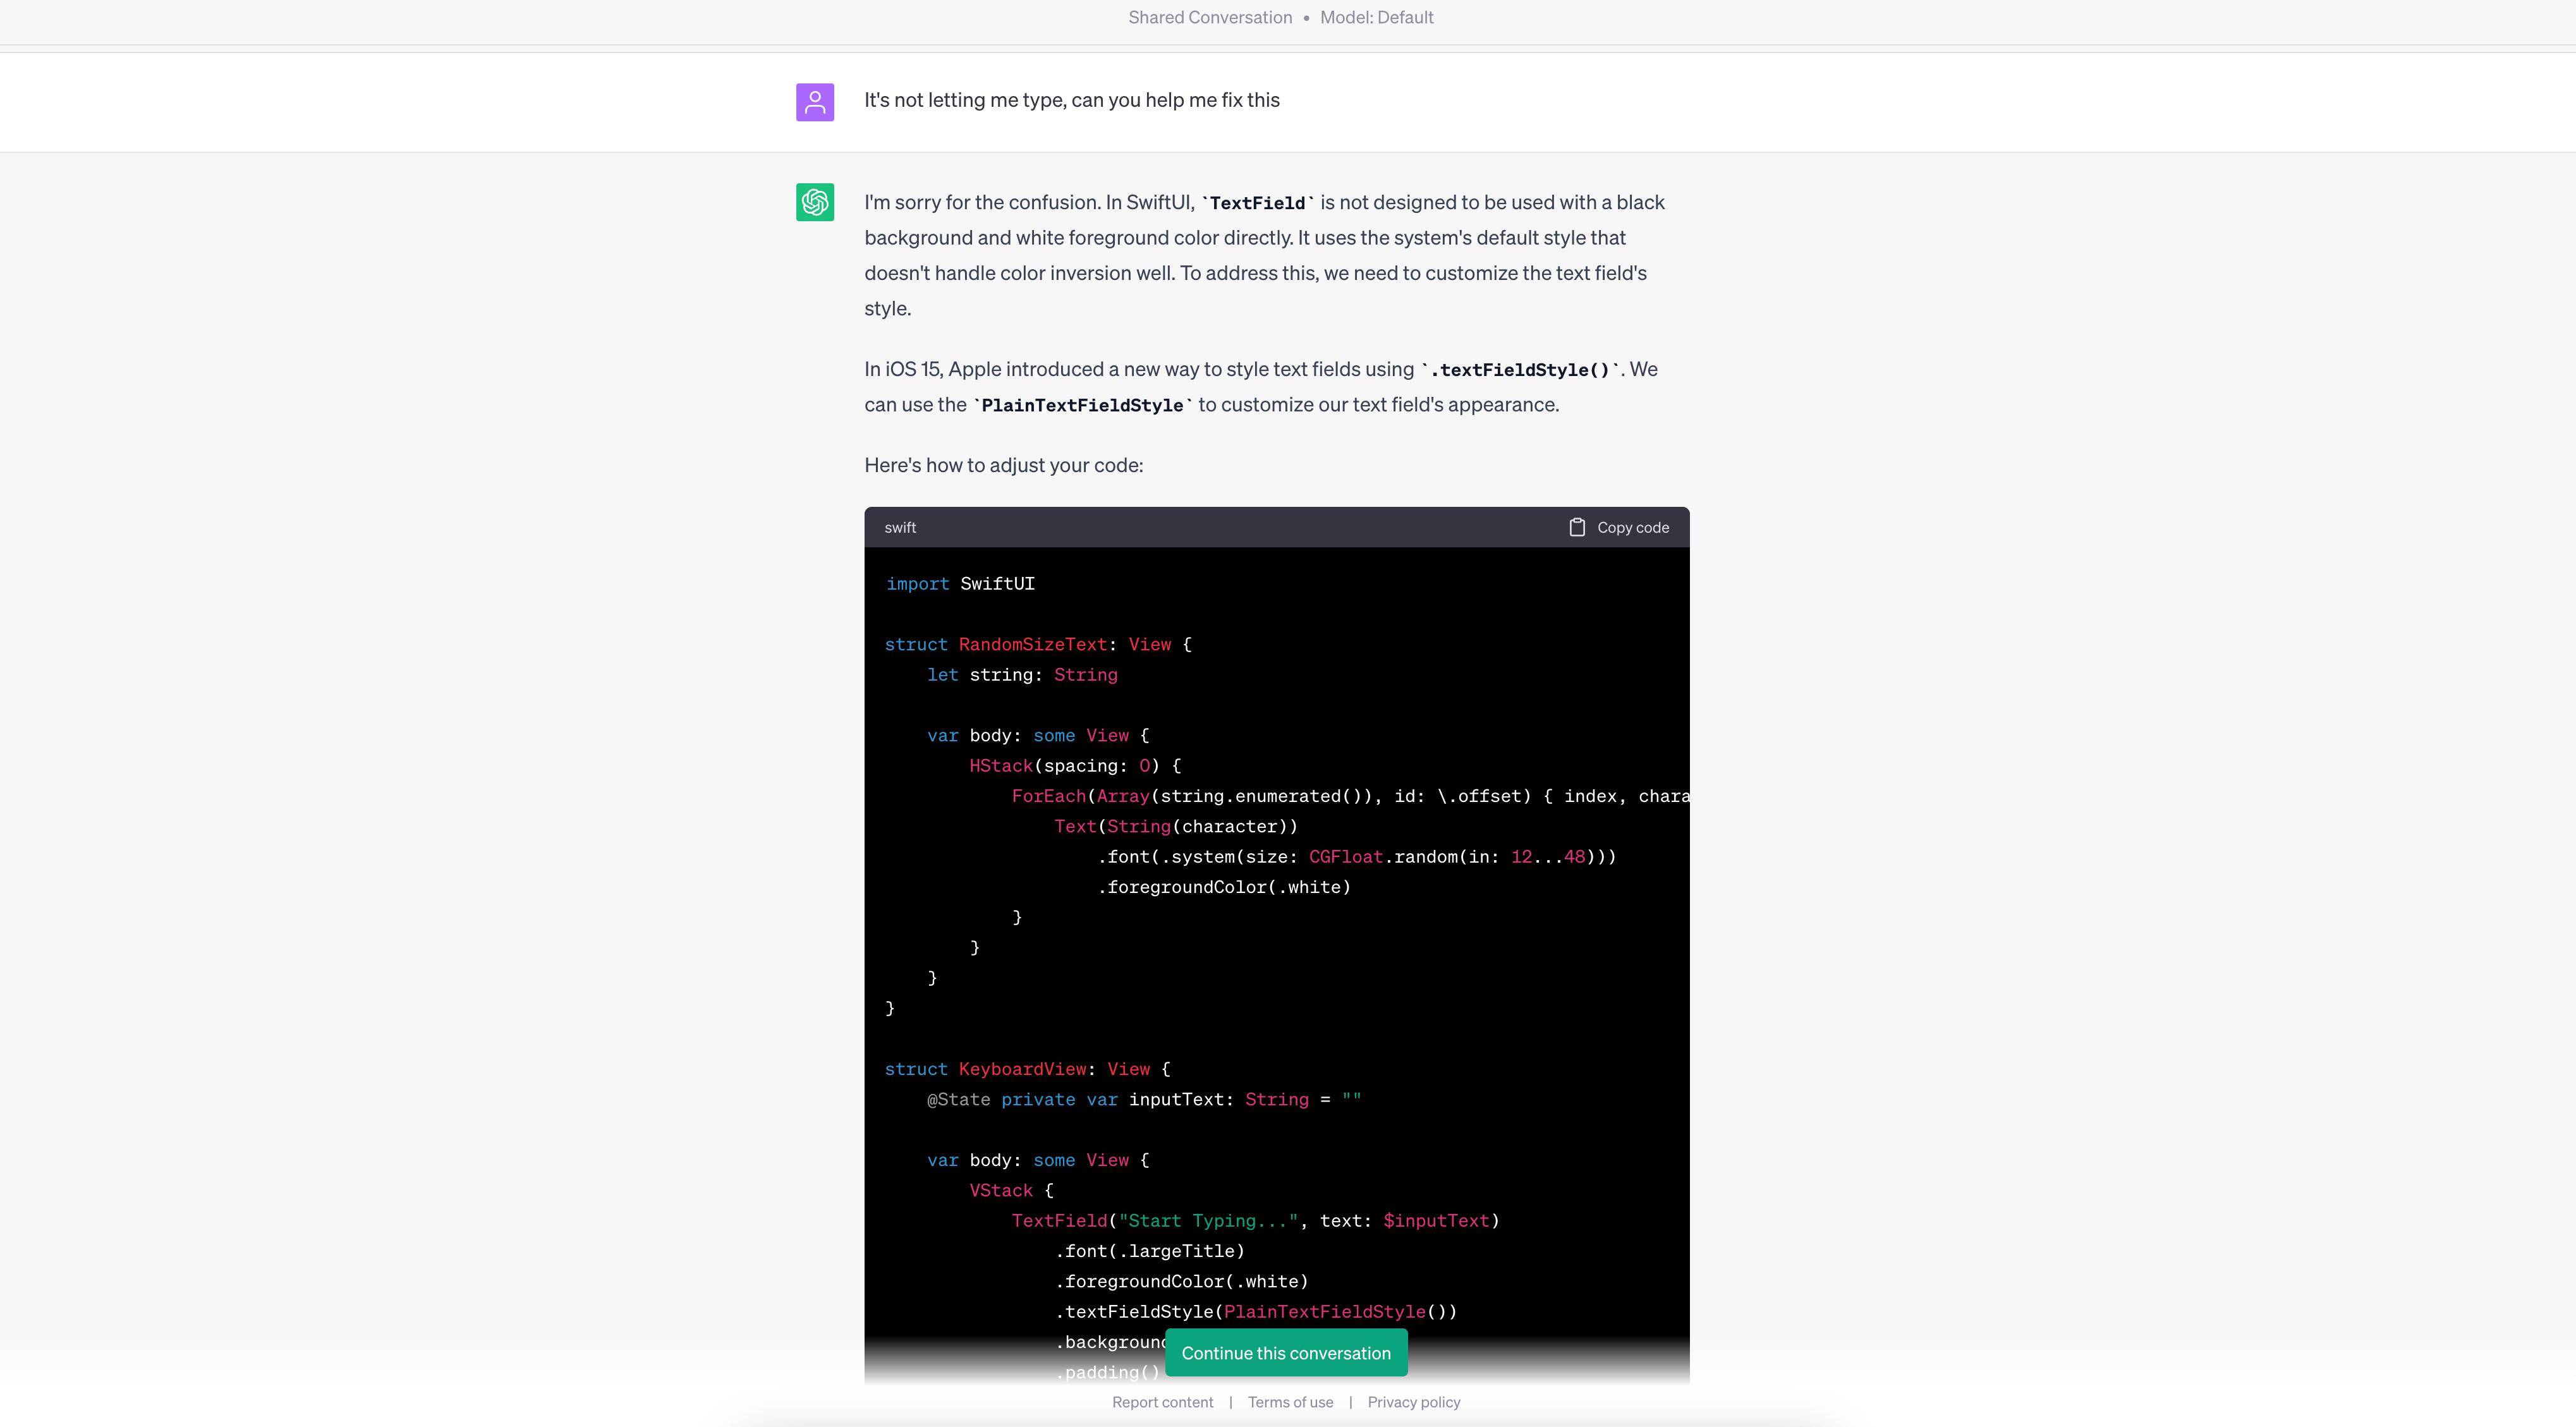The image size is (2576, 1427).
Task: Click the CGFloat.random font size line
Action: pyautogui.click(x=1357, y=857)
